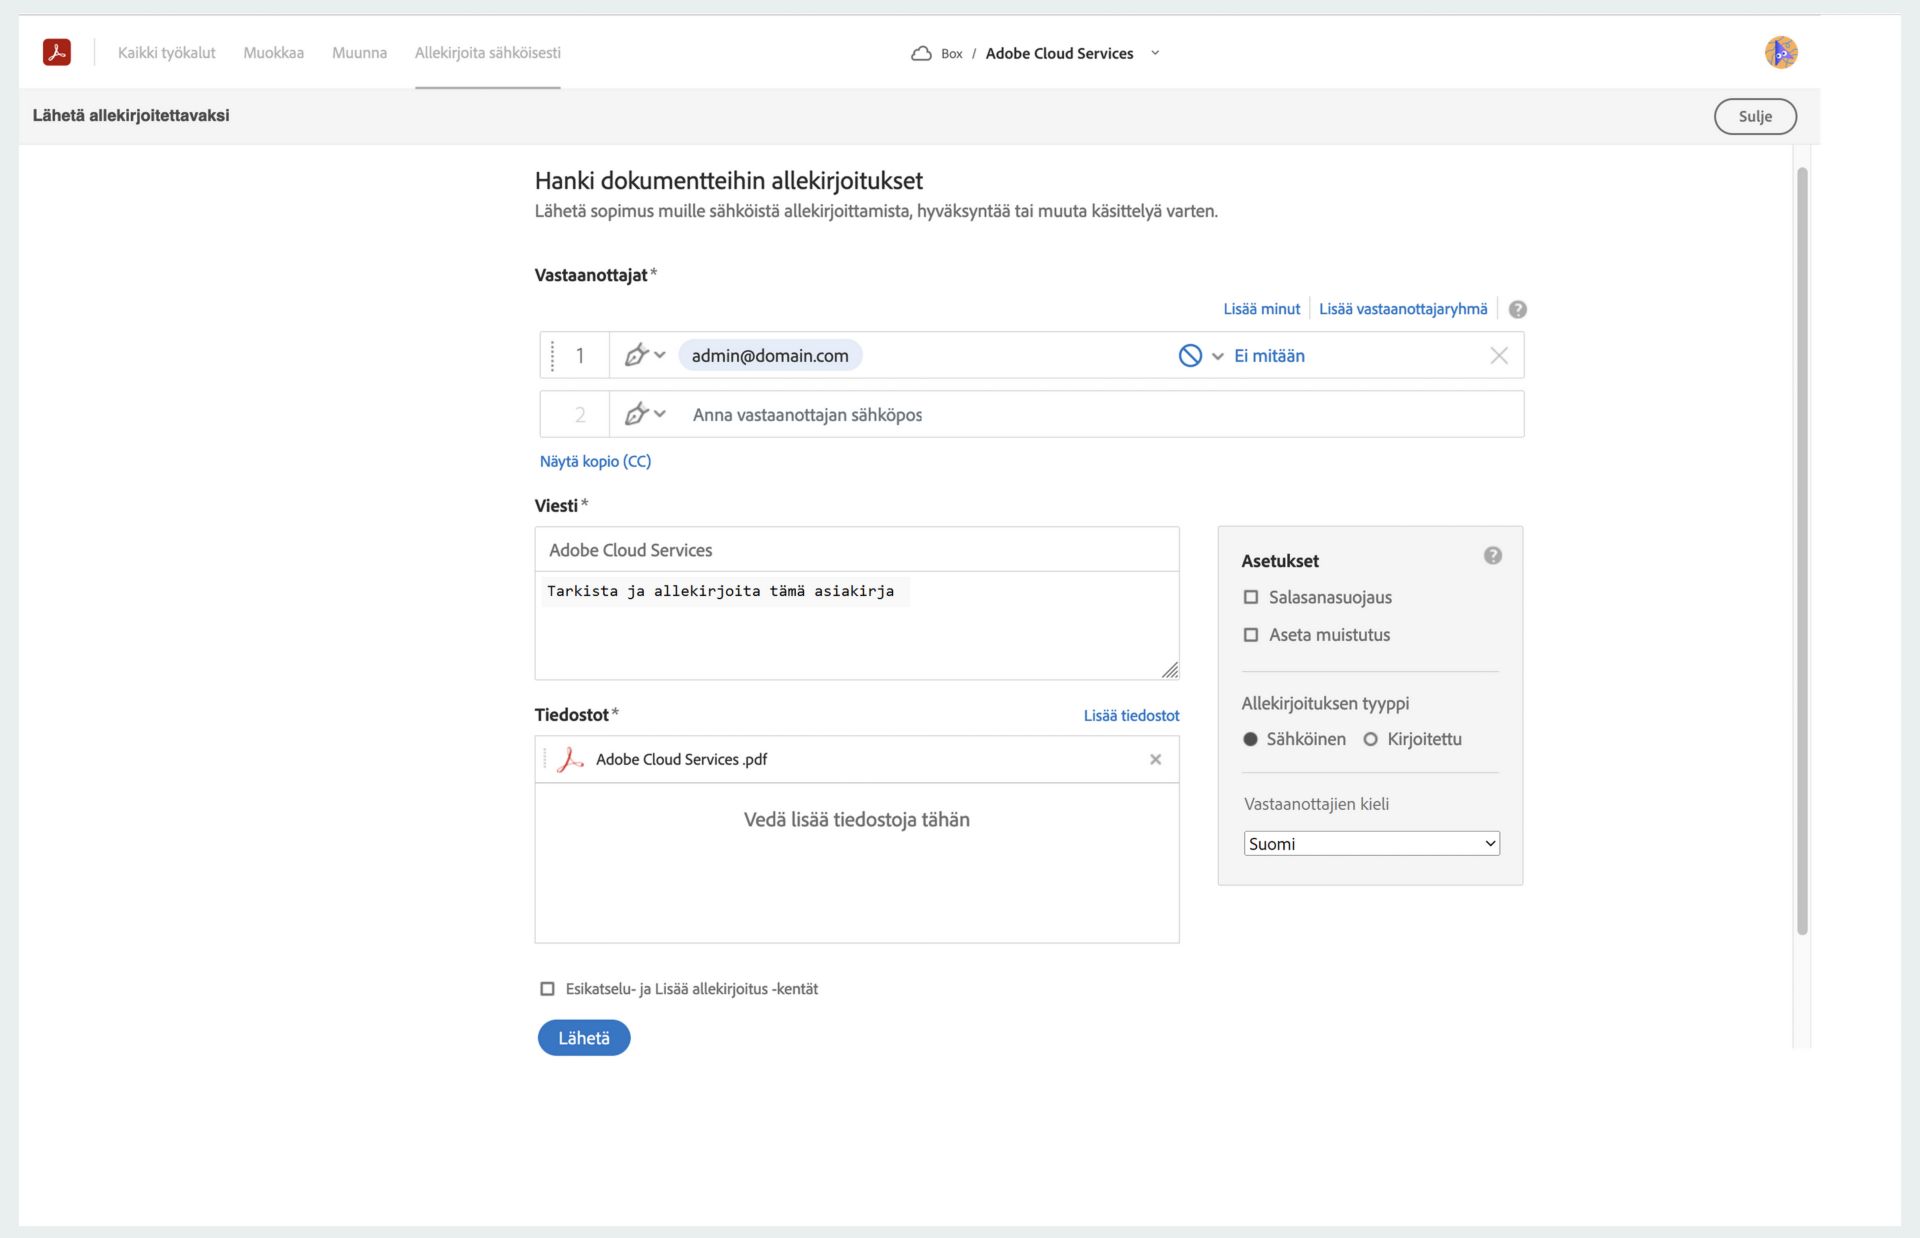Click the Box cloud icon in breadcrumb
This screenshot has width=1920, height=1238.
pos(921,53)
